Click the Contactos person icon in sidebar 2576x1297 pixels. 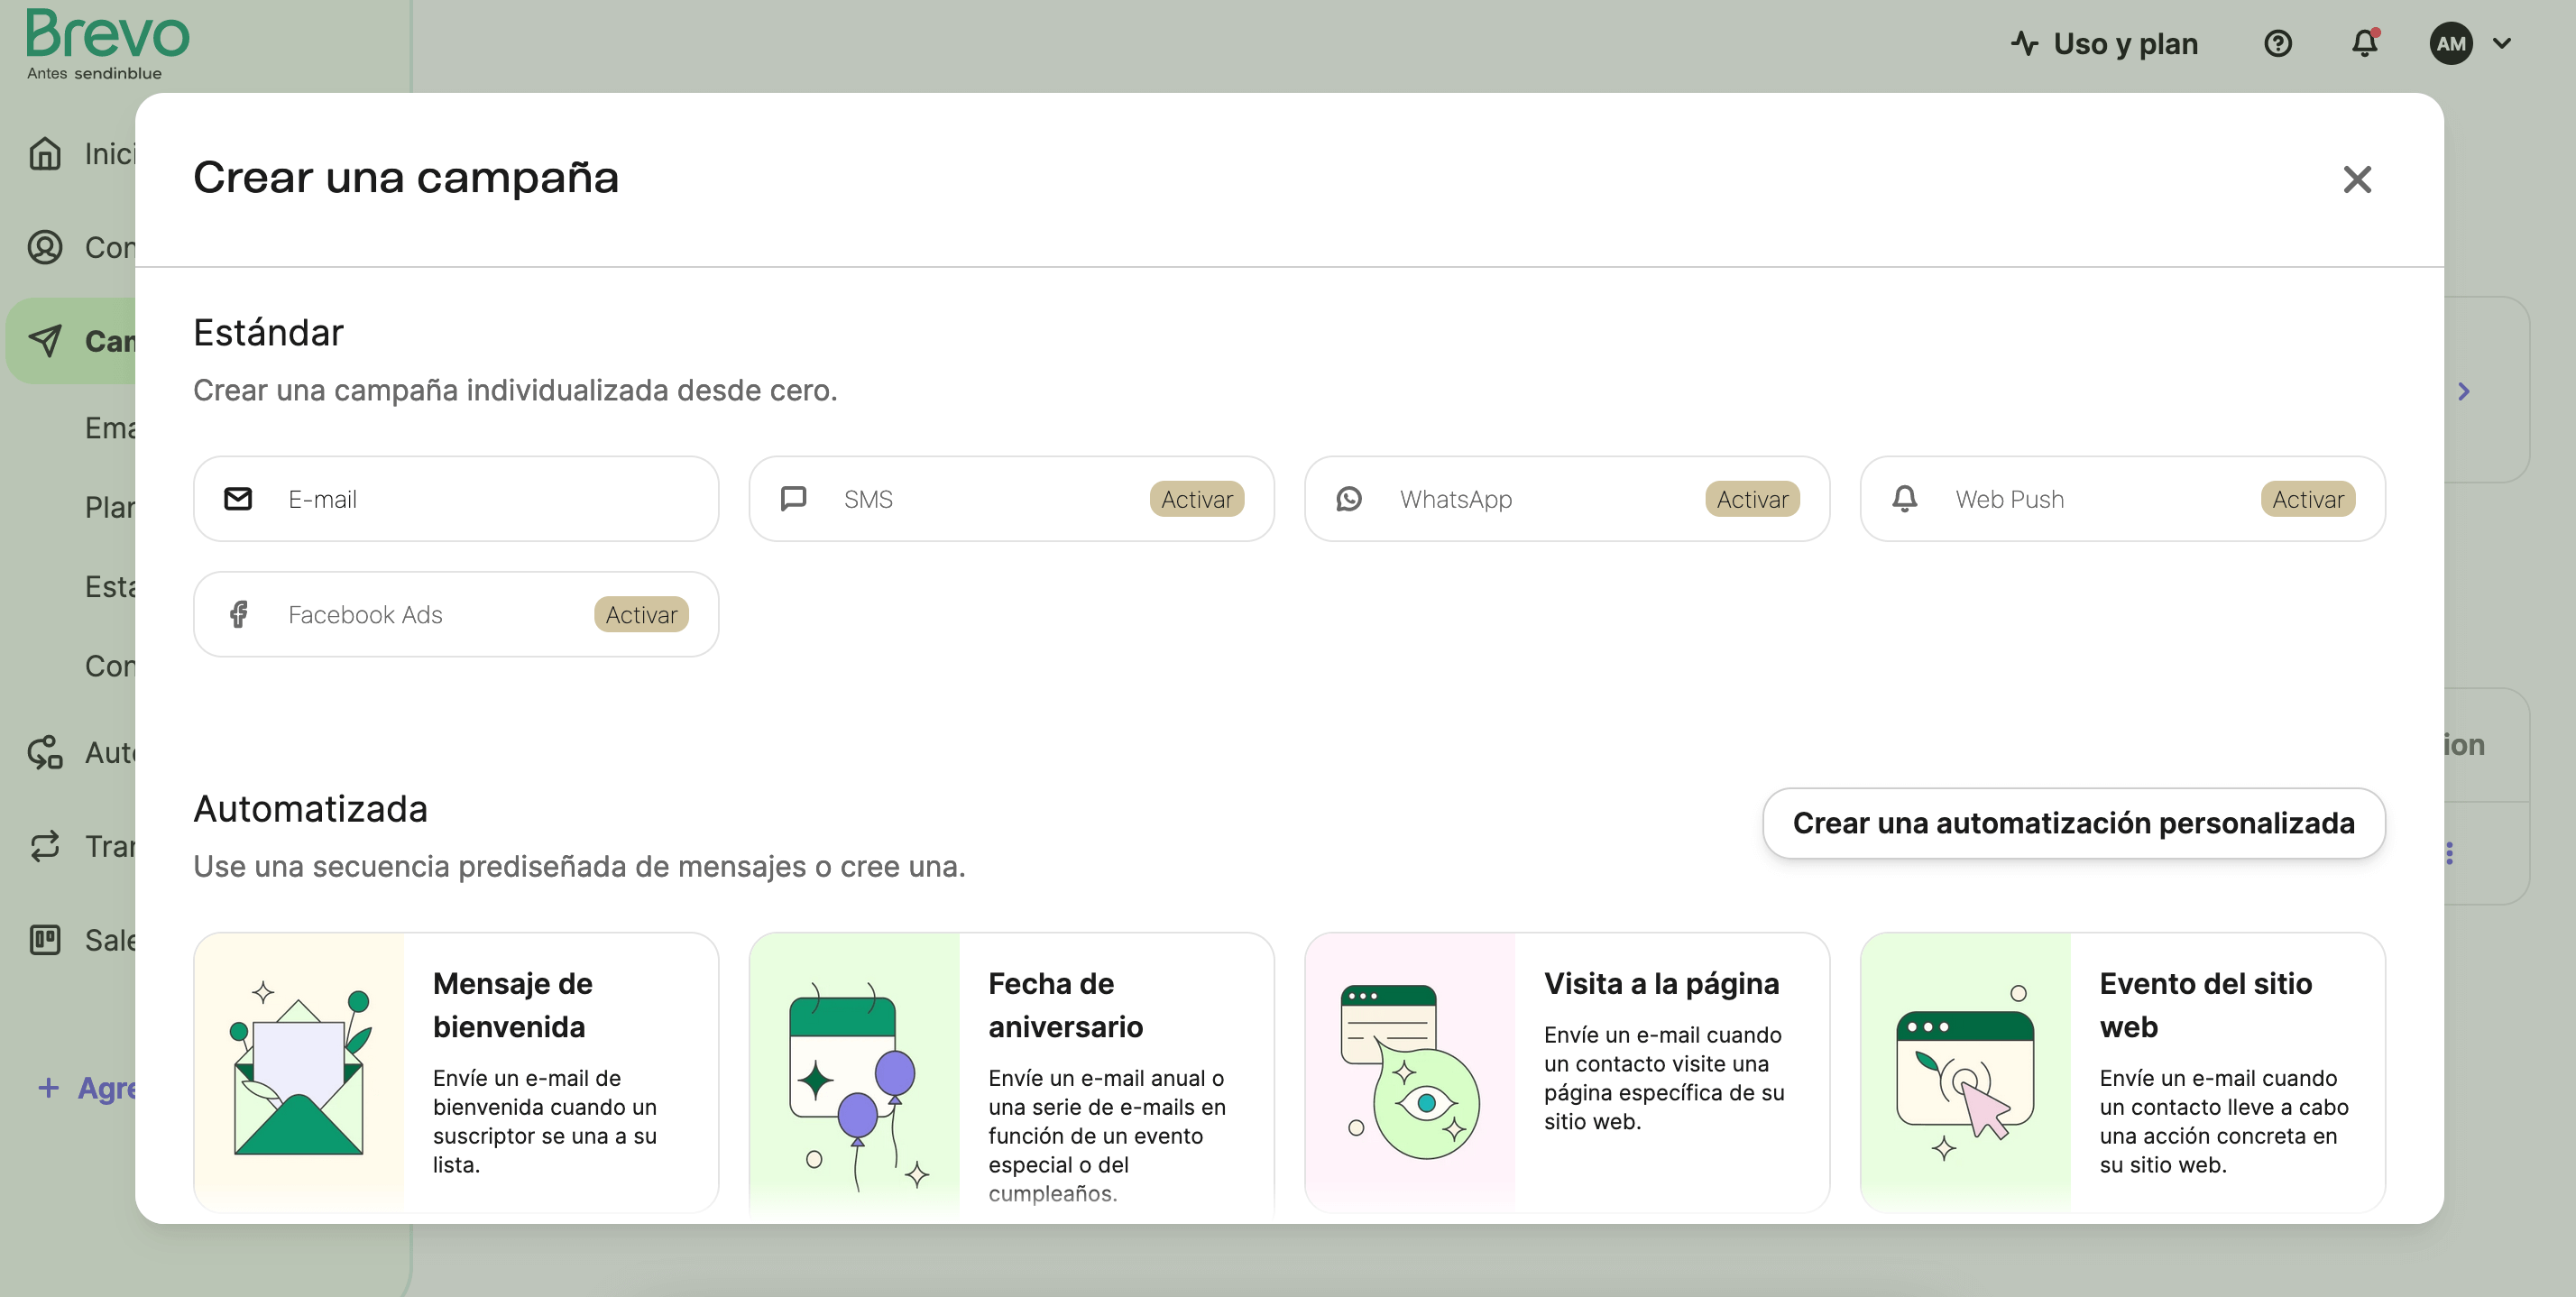[45, 247]
